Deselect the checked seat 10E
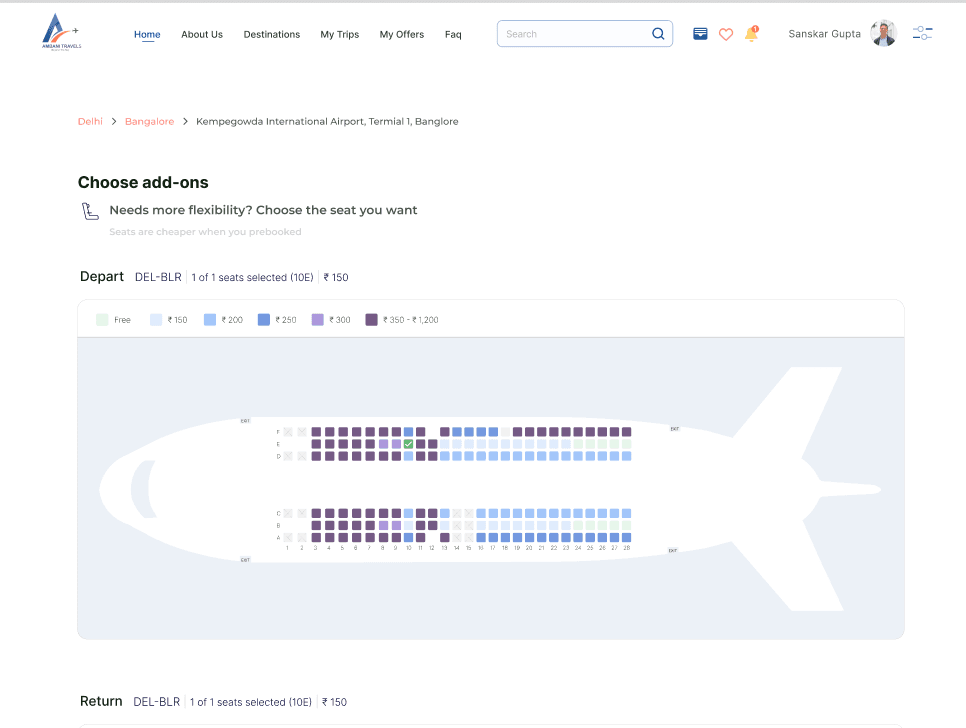This screenshot has width=966, height=728. tap(409, 443)
